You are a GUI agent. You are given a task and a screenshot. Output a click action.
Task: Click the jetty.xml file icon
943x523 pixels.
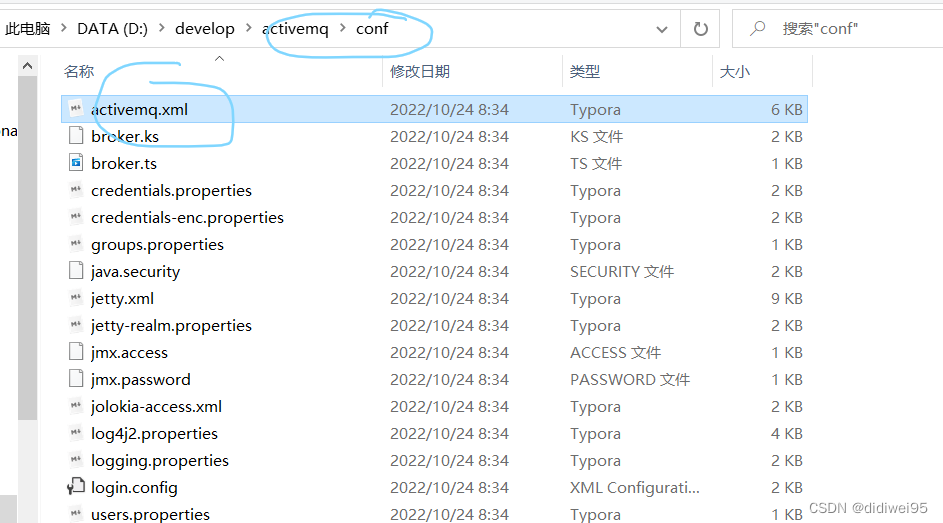coord(76,298)
